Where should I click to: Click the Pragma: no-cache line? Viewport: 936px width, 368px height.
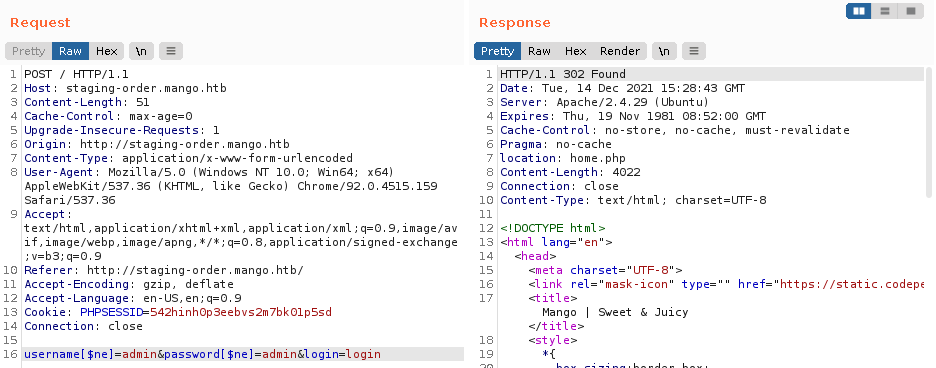(x=556, y=145)
